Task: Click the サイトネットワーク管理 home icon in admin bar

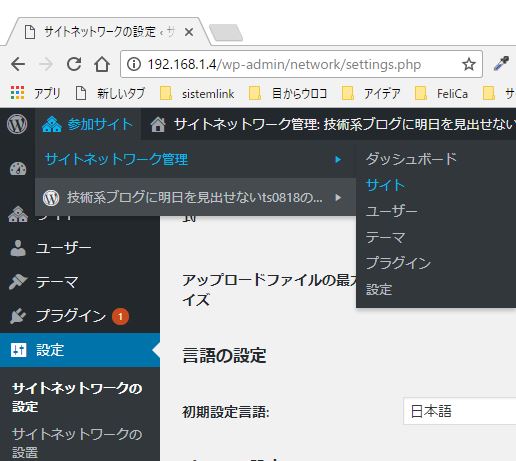Action: pos(158,125)
